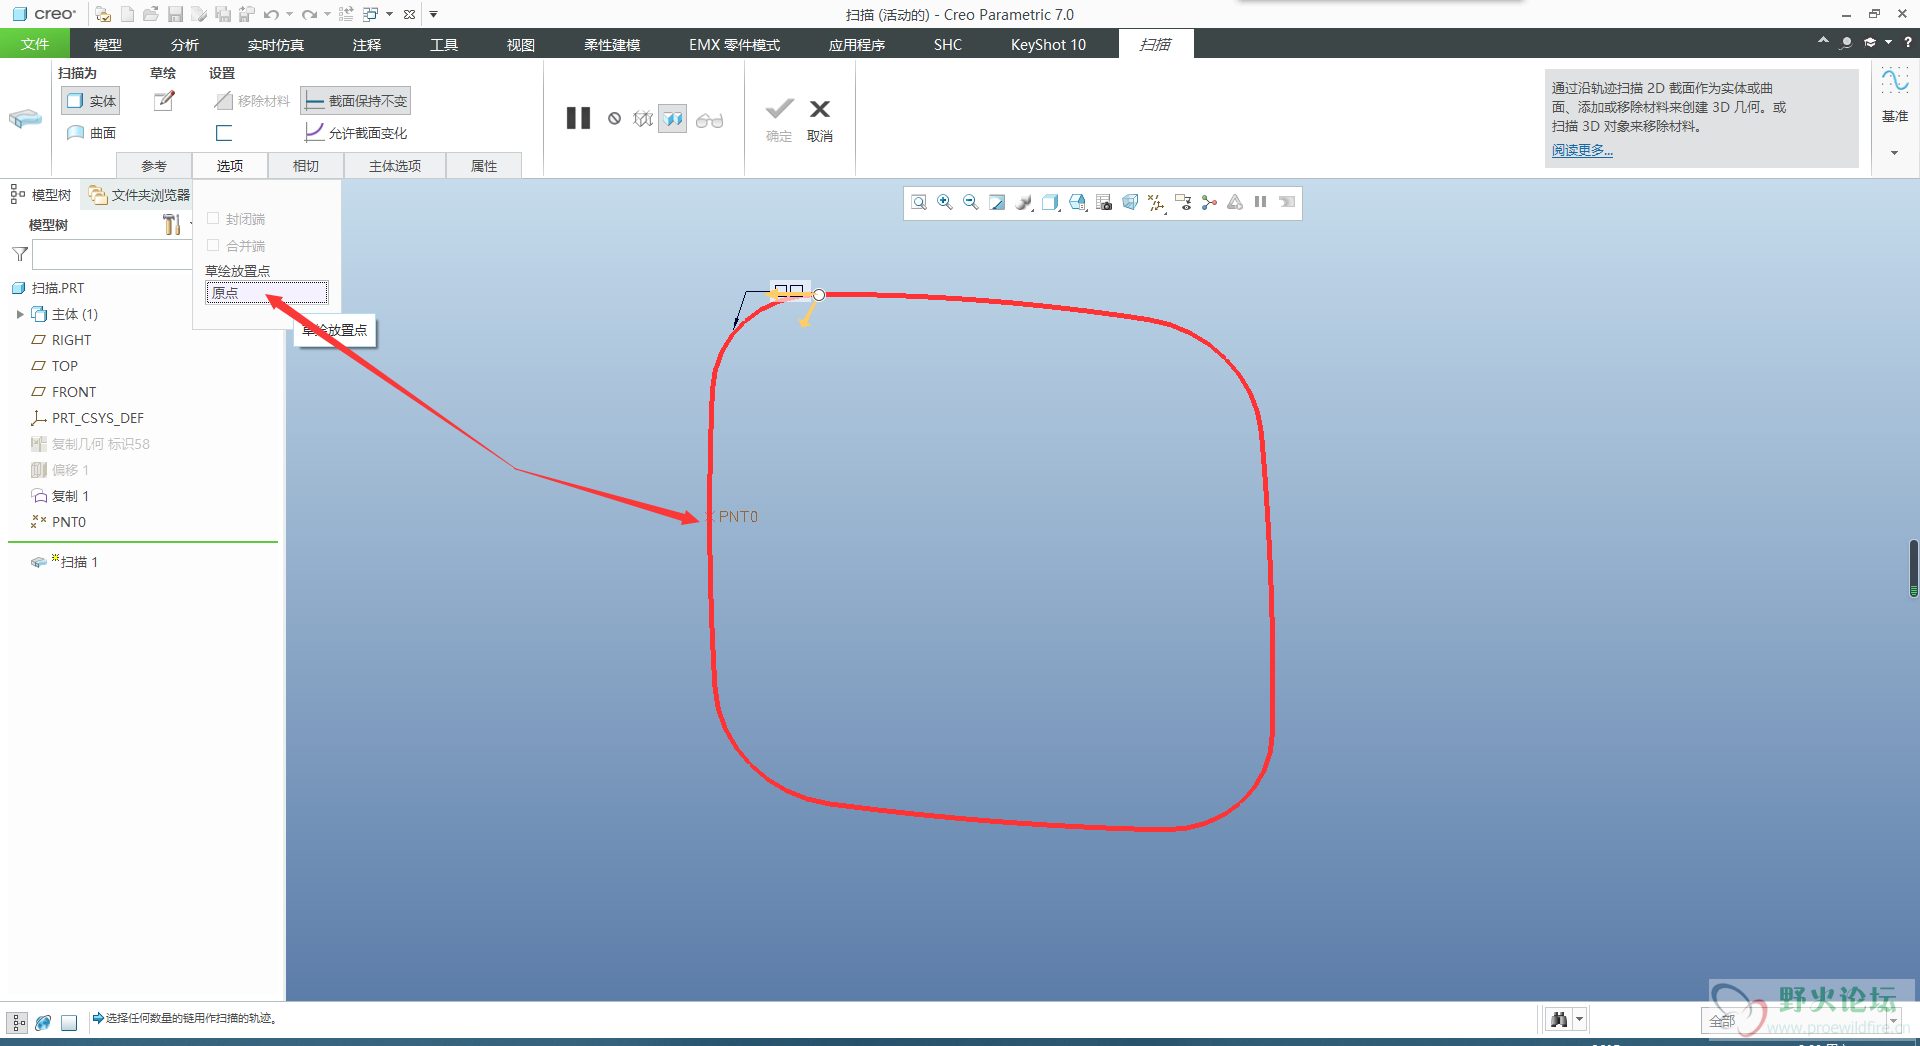Viewport: 1920px width, 1046px height.
Task: Open the 主体选项 body options tab
Action: pos(395,166)
